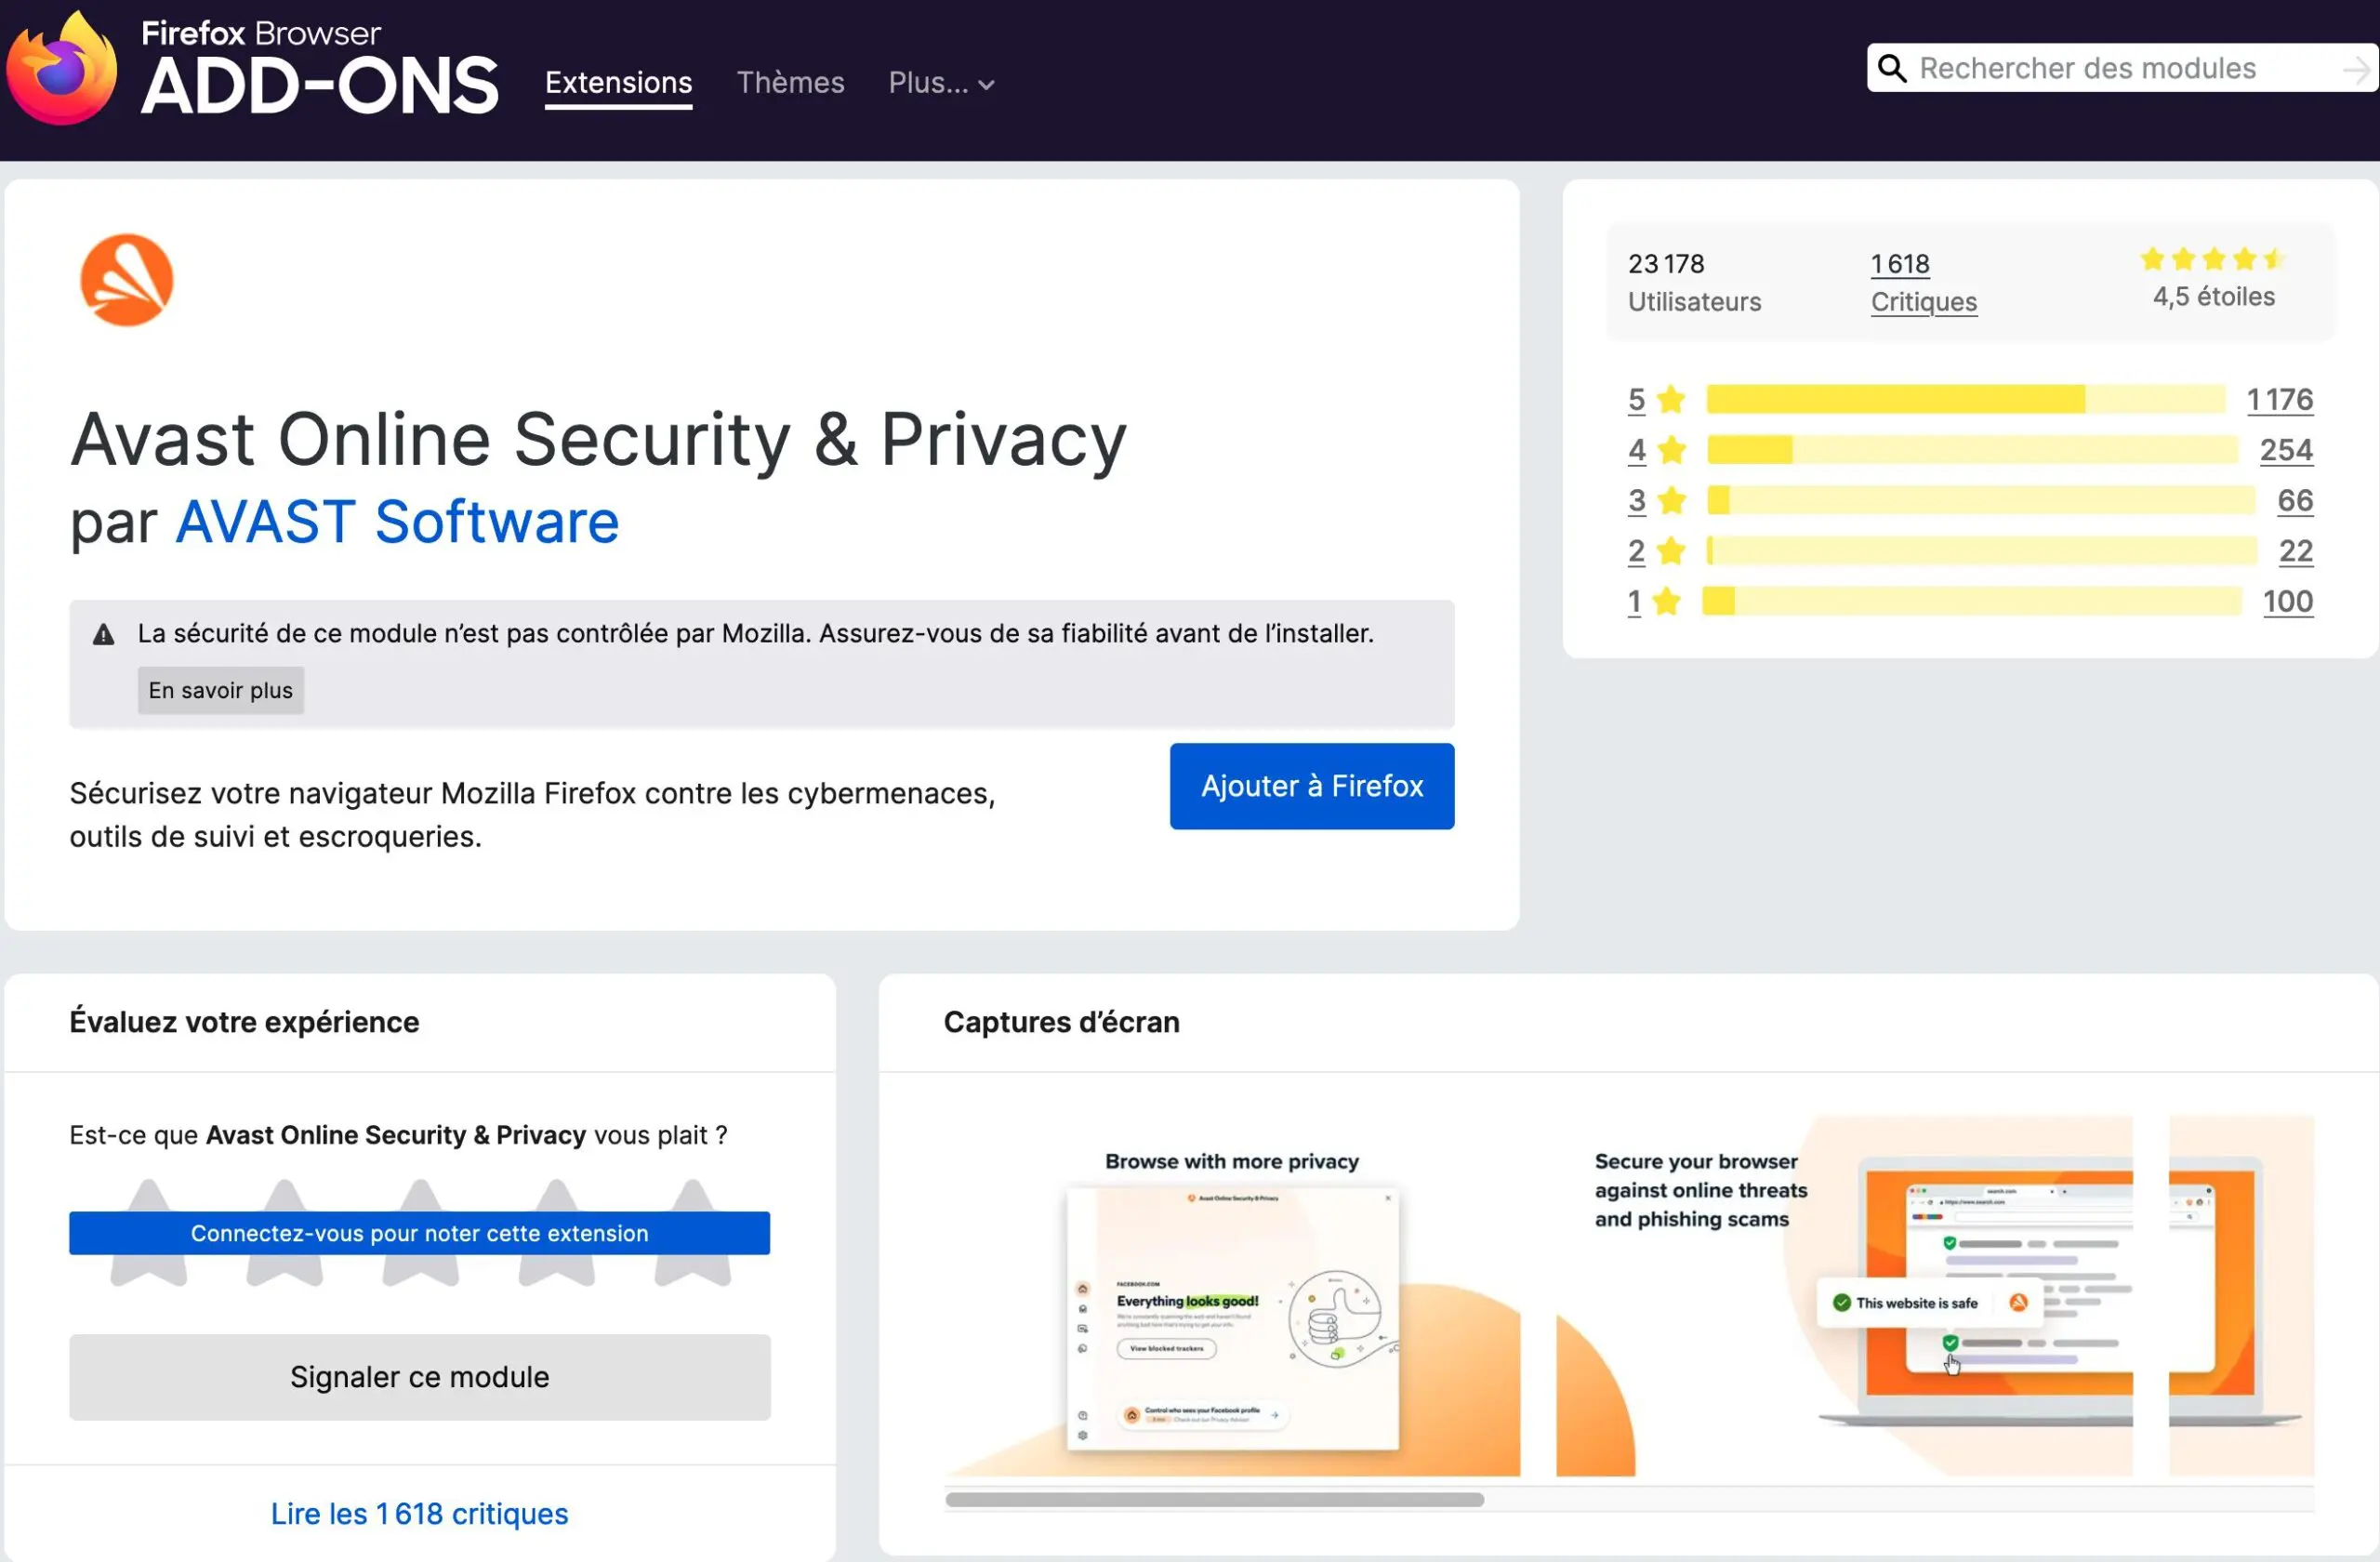Open Lire les 1 618 critiques link
The image size is (2380, 1562).
pyautogui.click(x=419, y=1513)
